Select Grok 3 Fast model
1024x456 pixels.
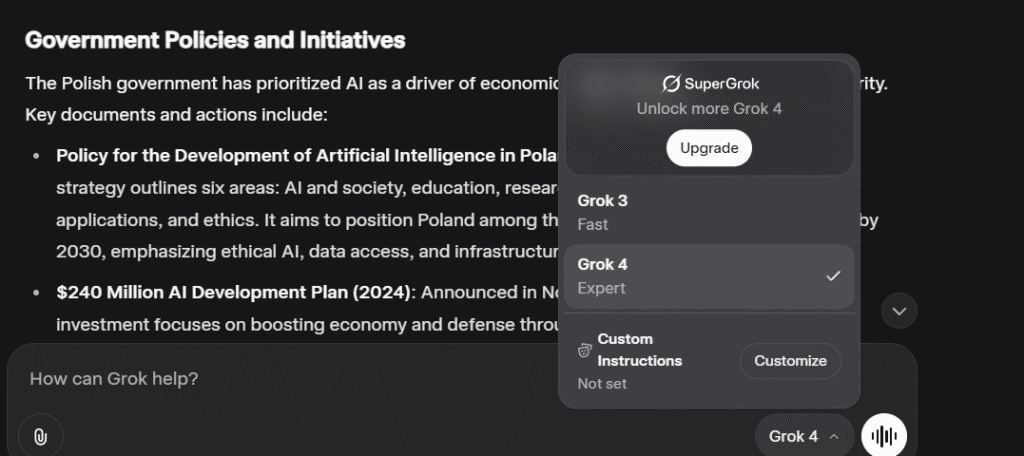[709, 212]
